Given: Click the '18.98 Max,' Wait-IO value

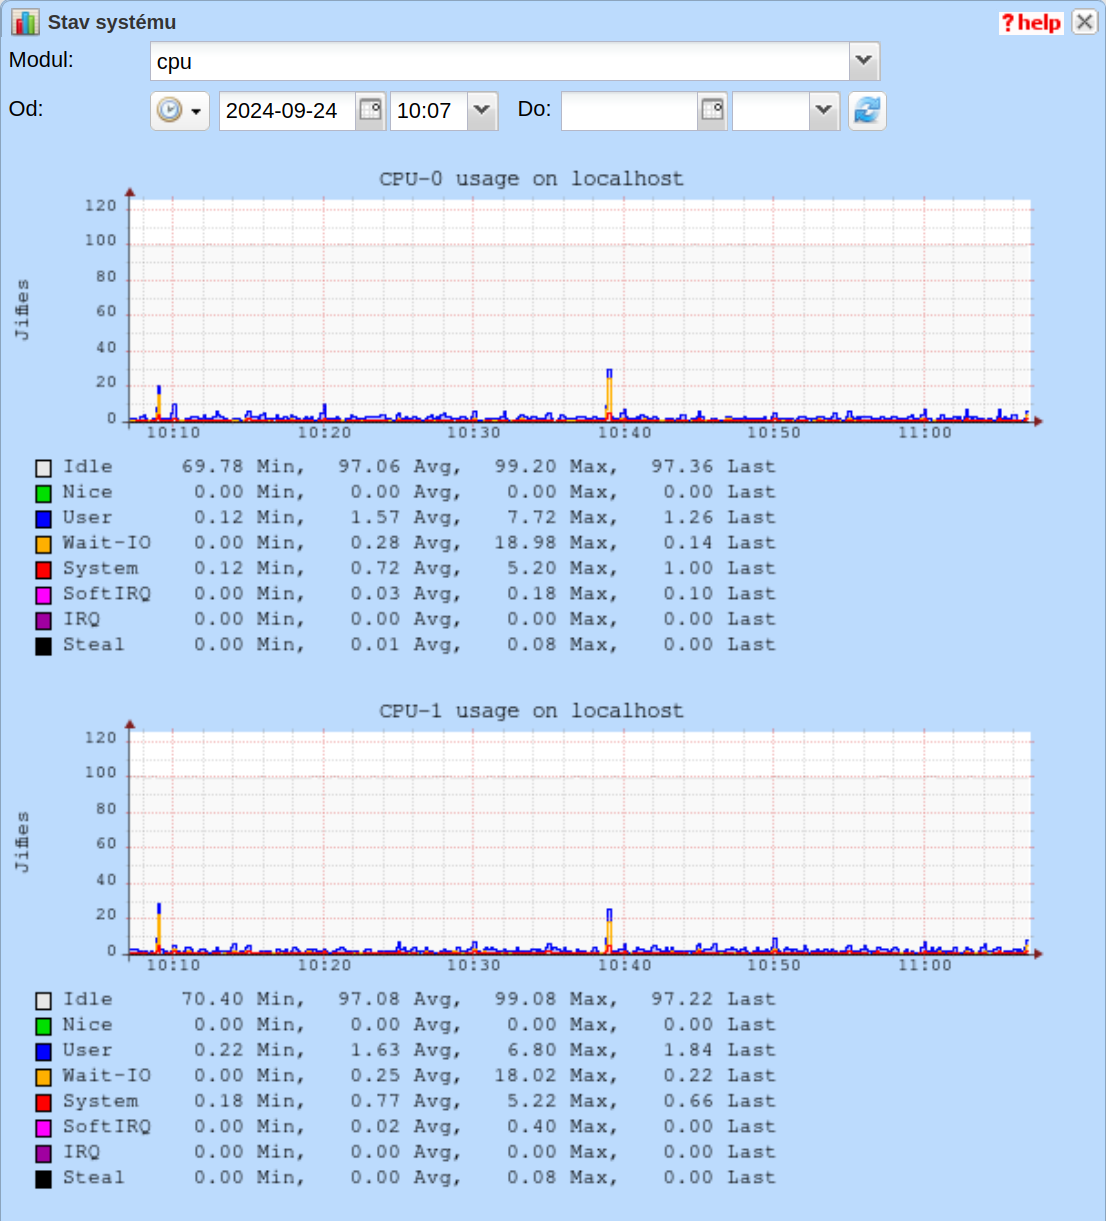Looking at the screenshot, I should pyautogui.click(x=556, y=543).
